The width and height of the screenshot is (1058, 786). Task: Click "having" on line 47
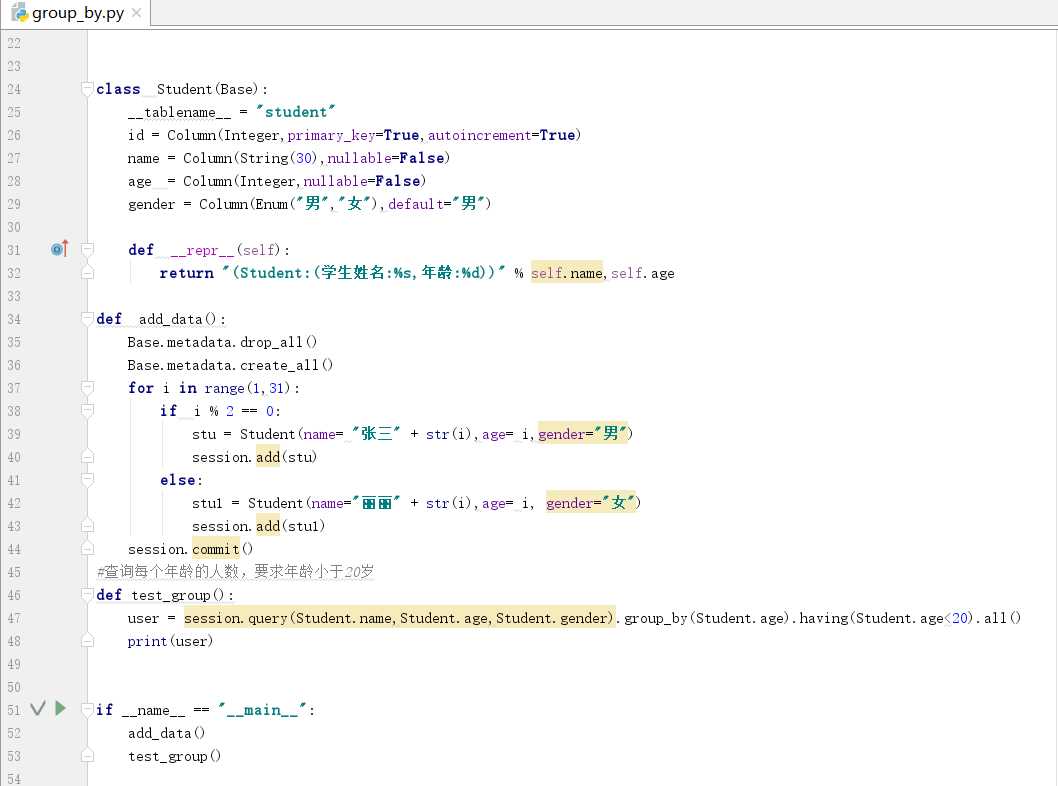point(823,618)
